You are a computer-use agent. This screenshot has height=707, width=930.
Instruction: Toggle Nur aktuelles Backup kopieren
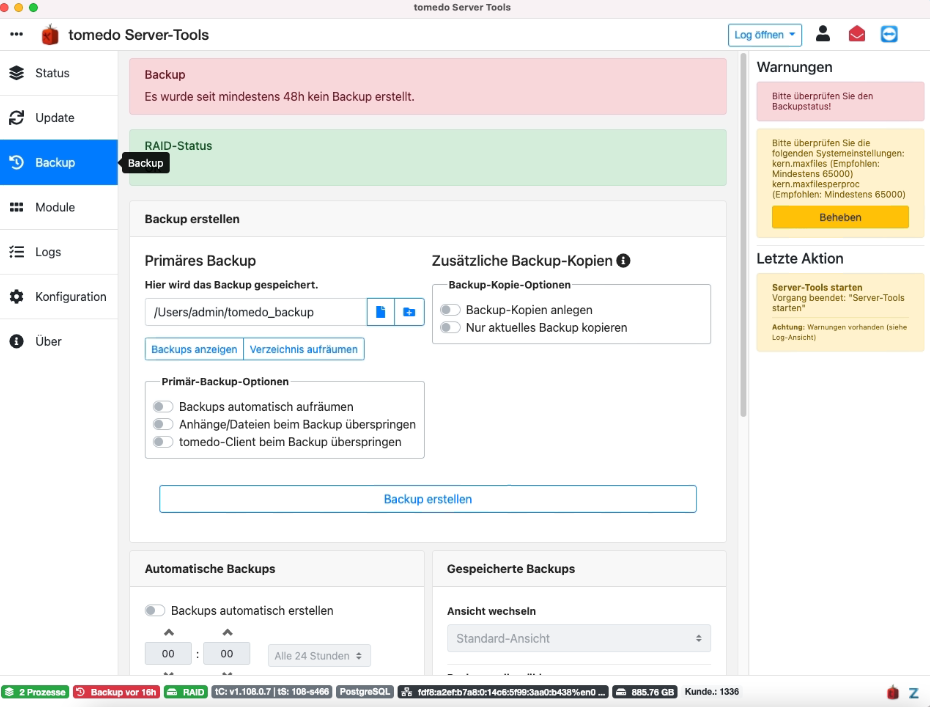coord(450,327)
